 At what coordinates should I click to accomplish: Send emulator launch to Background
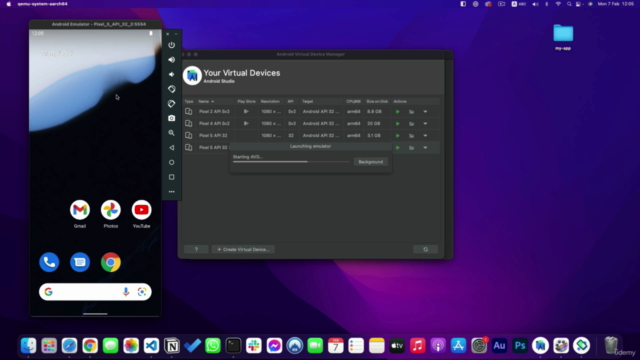point(371,162)
